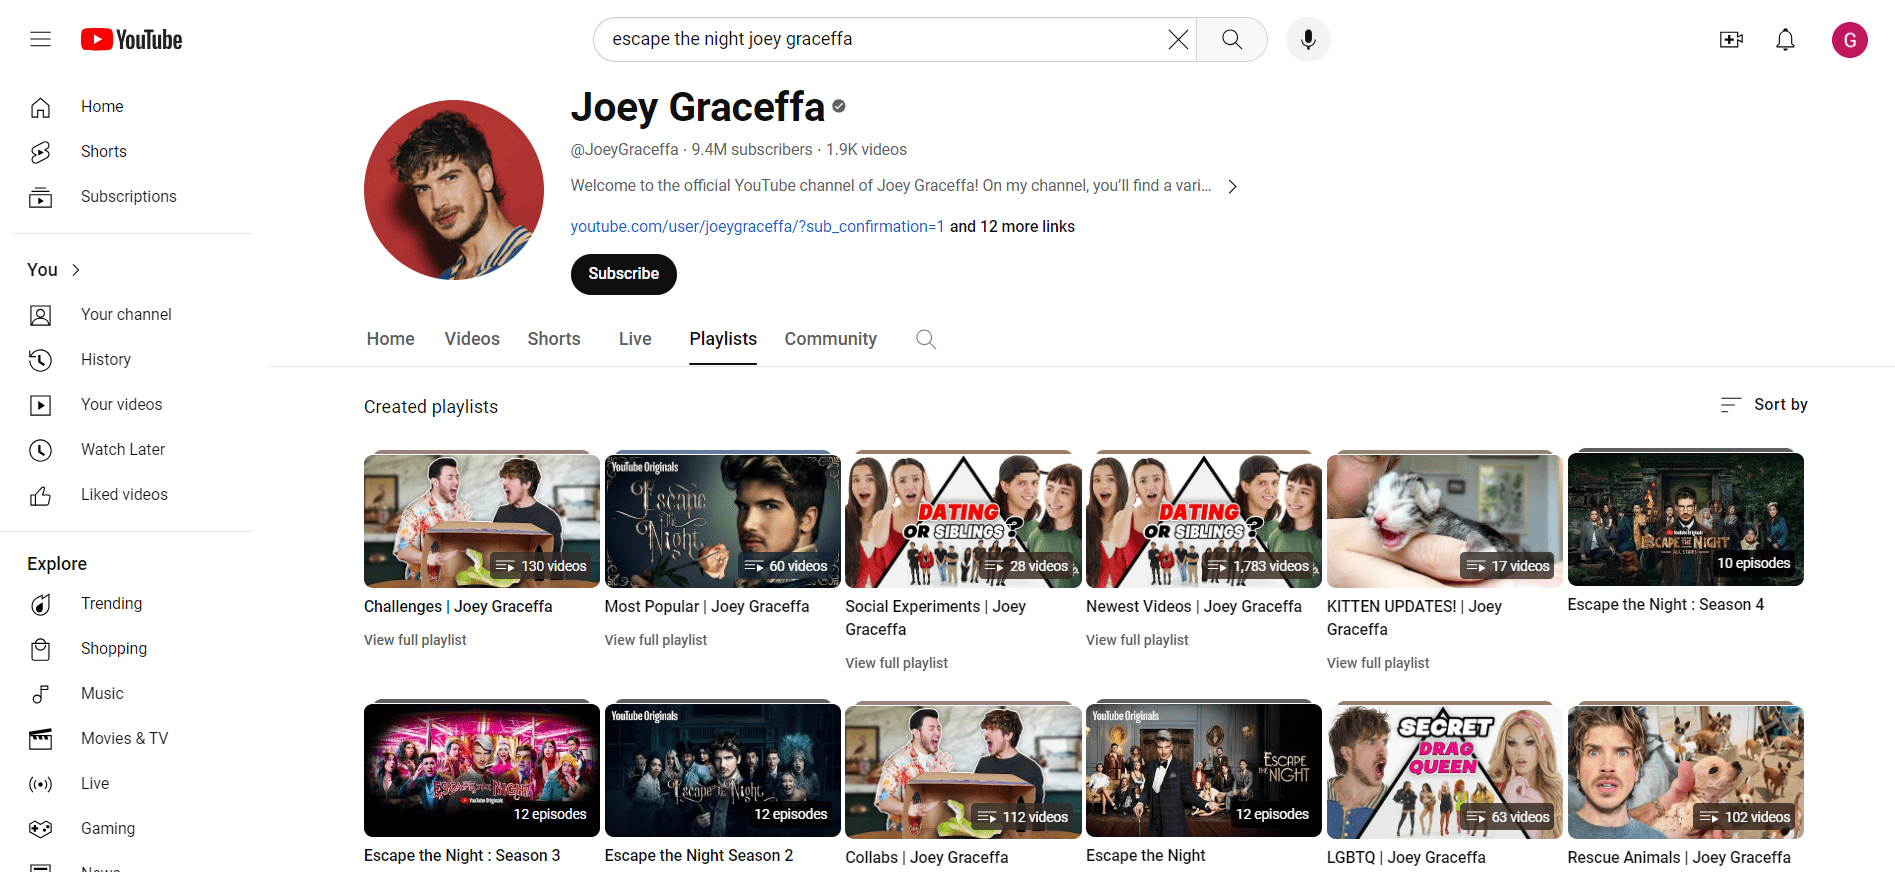Click the Challenges | Joey Graceffa title
Screen dimensions: 1895x872
pos(458,607)
